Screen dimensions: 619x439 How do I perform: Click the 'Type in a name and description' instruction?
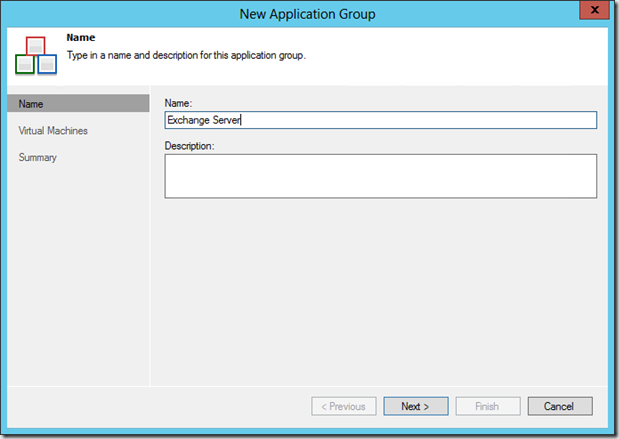[x=186, y=55]
